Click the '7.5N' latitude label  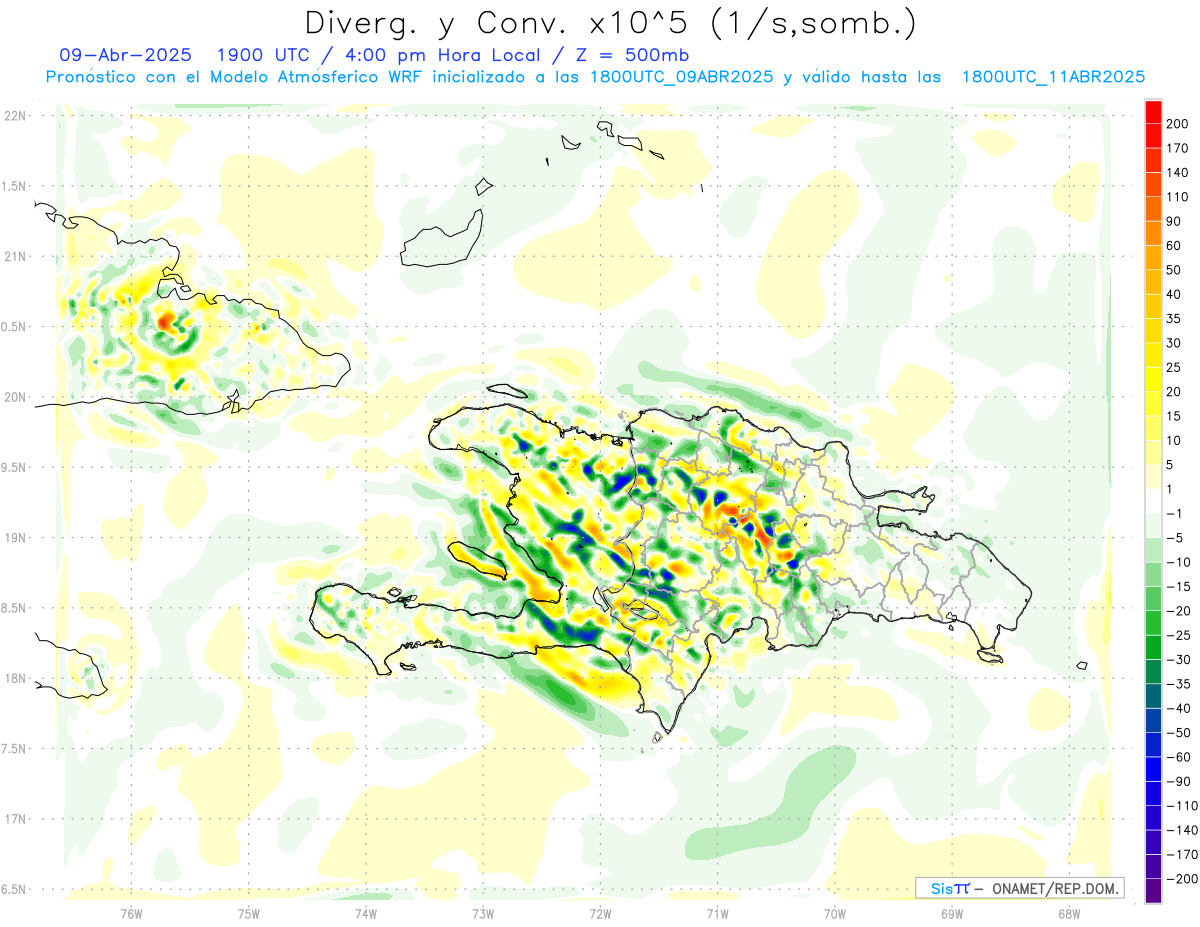click(x=14, y=749)
